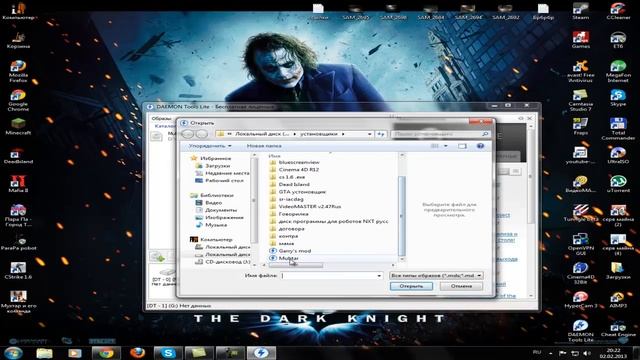Open uTorrent desktop shortcut
This screenshot has height=360, width=640.
tap(618, 184)
